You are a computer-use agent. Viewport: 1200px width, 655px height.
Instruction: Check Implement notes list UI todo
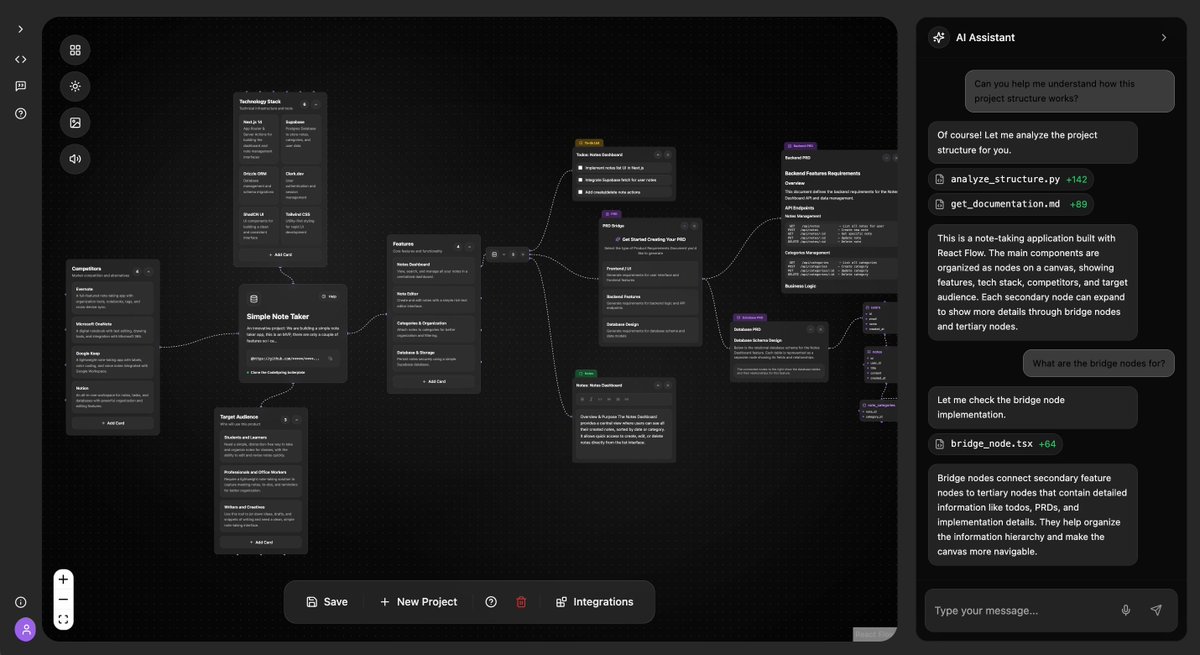pos(580,167)
